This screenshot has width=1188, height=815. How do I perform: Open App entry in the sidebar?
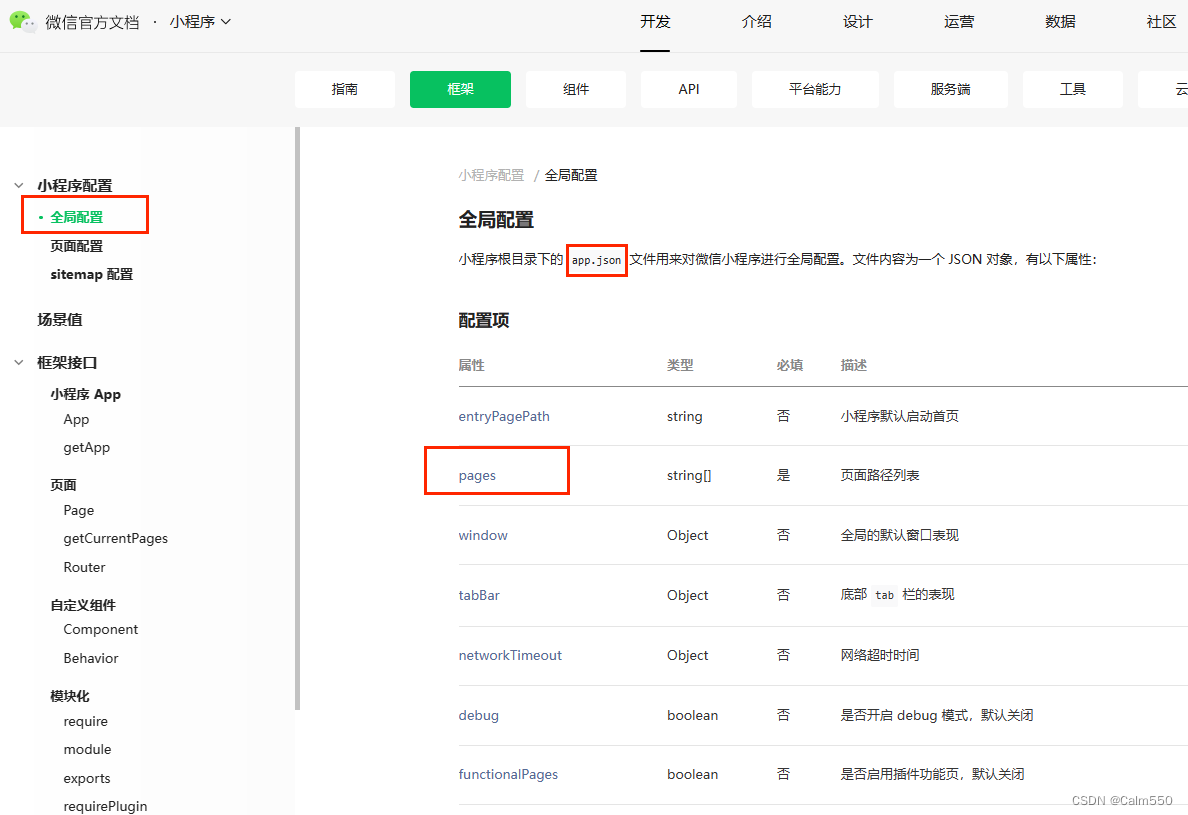coord(77,420)
